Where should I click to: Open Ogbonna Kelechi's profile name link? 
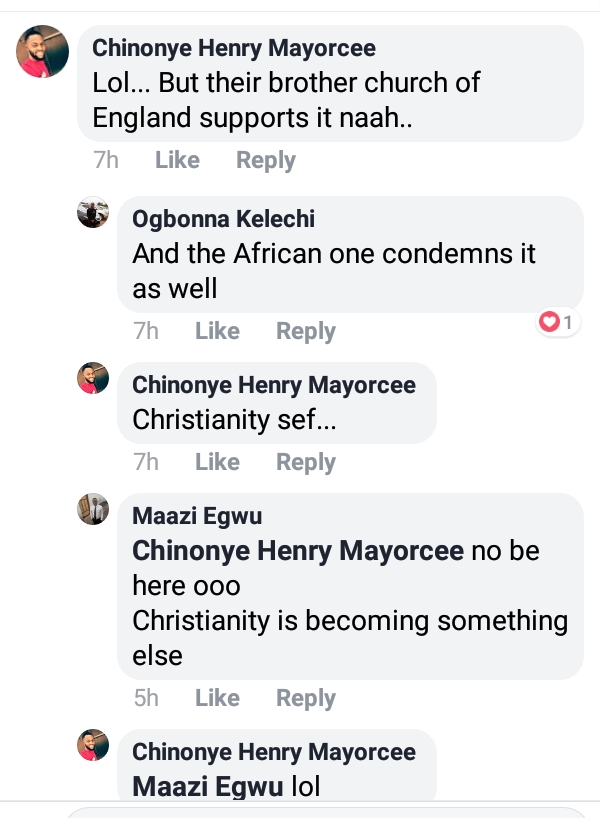(x=217, y=219)
